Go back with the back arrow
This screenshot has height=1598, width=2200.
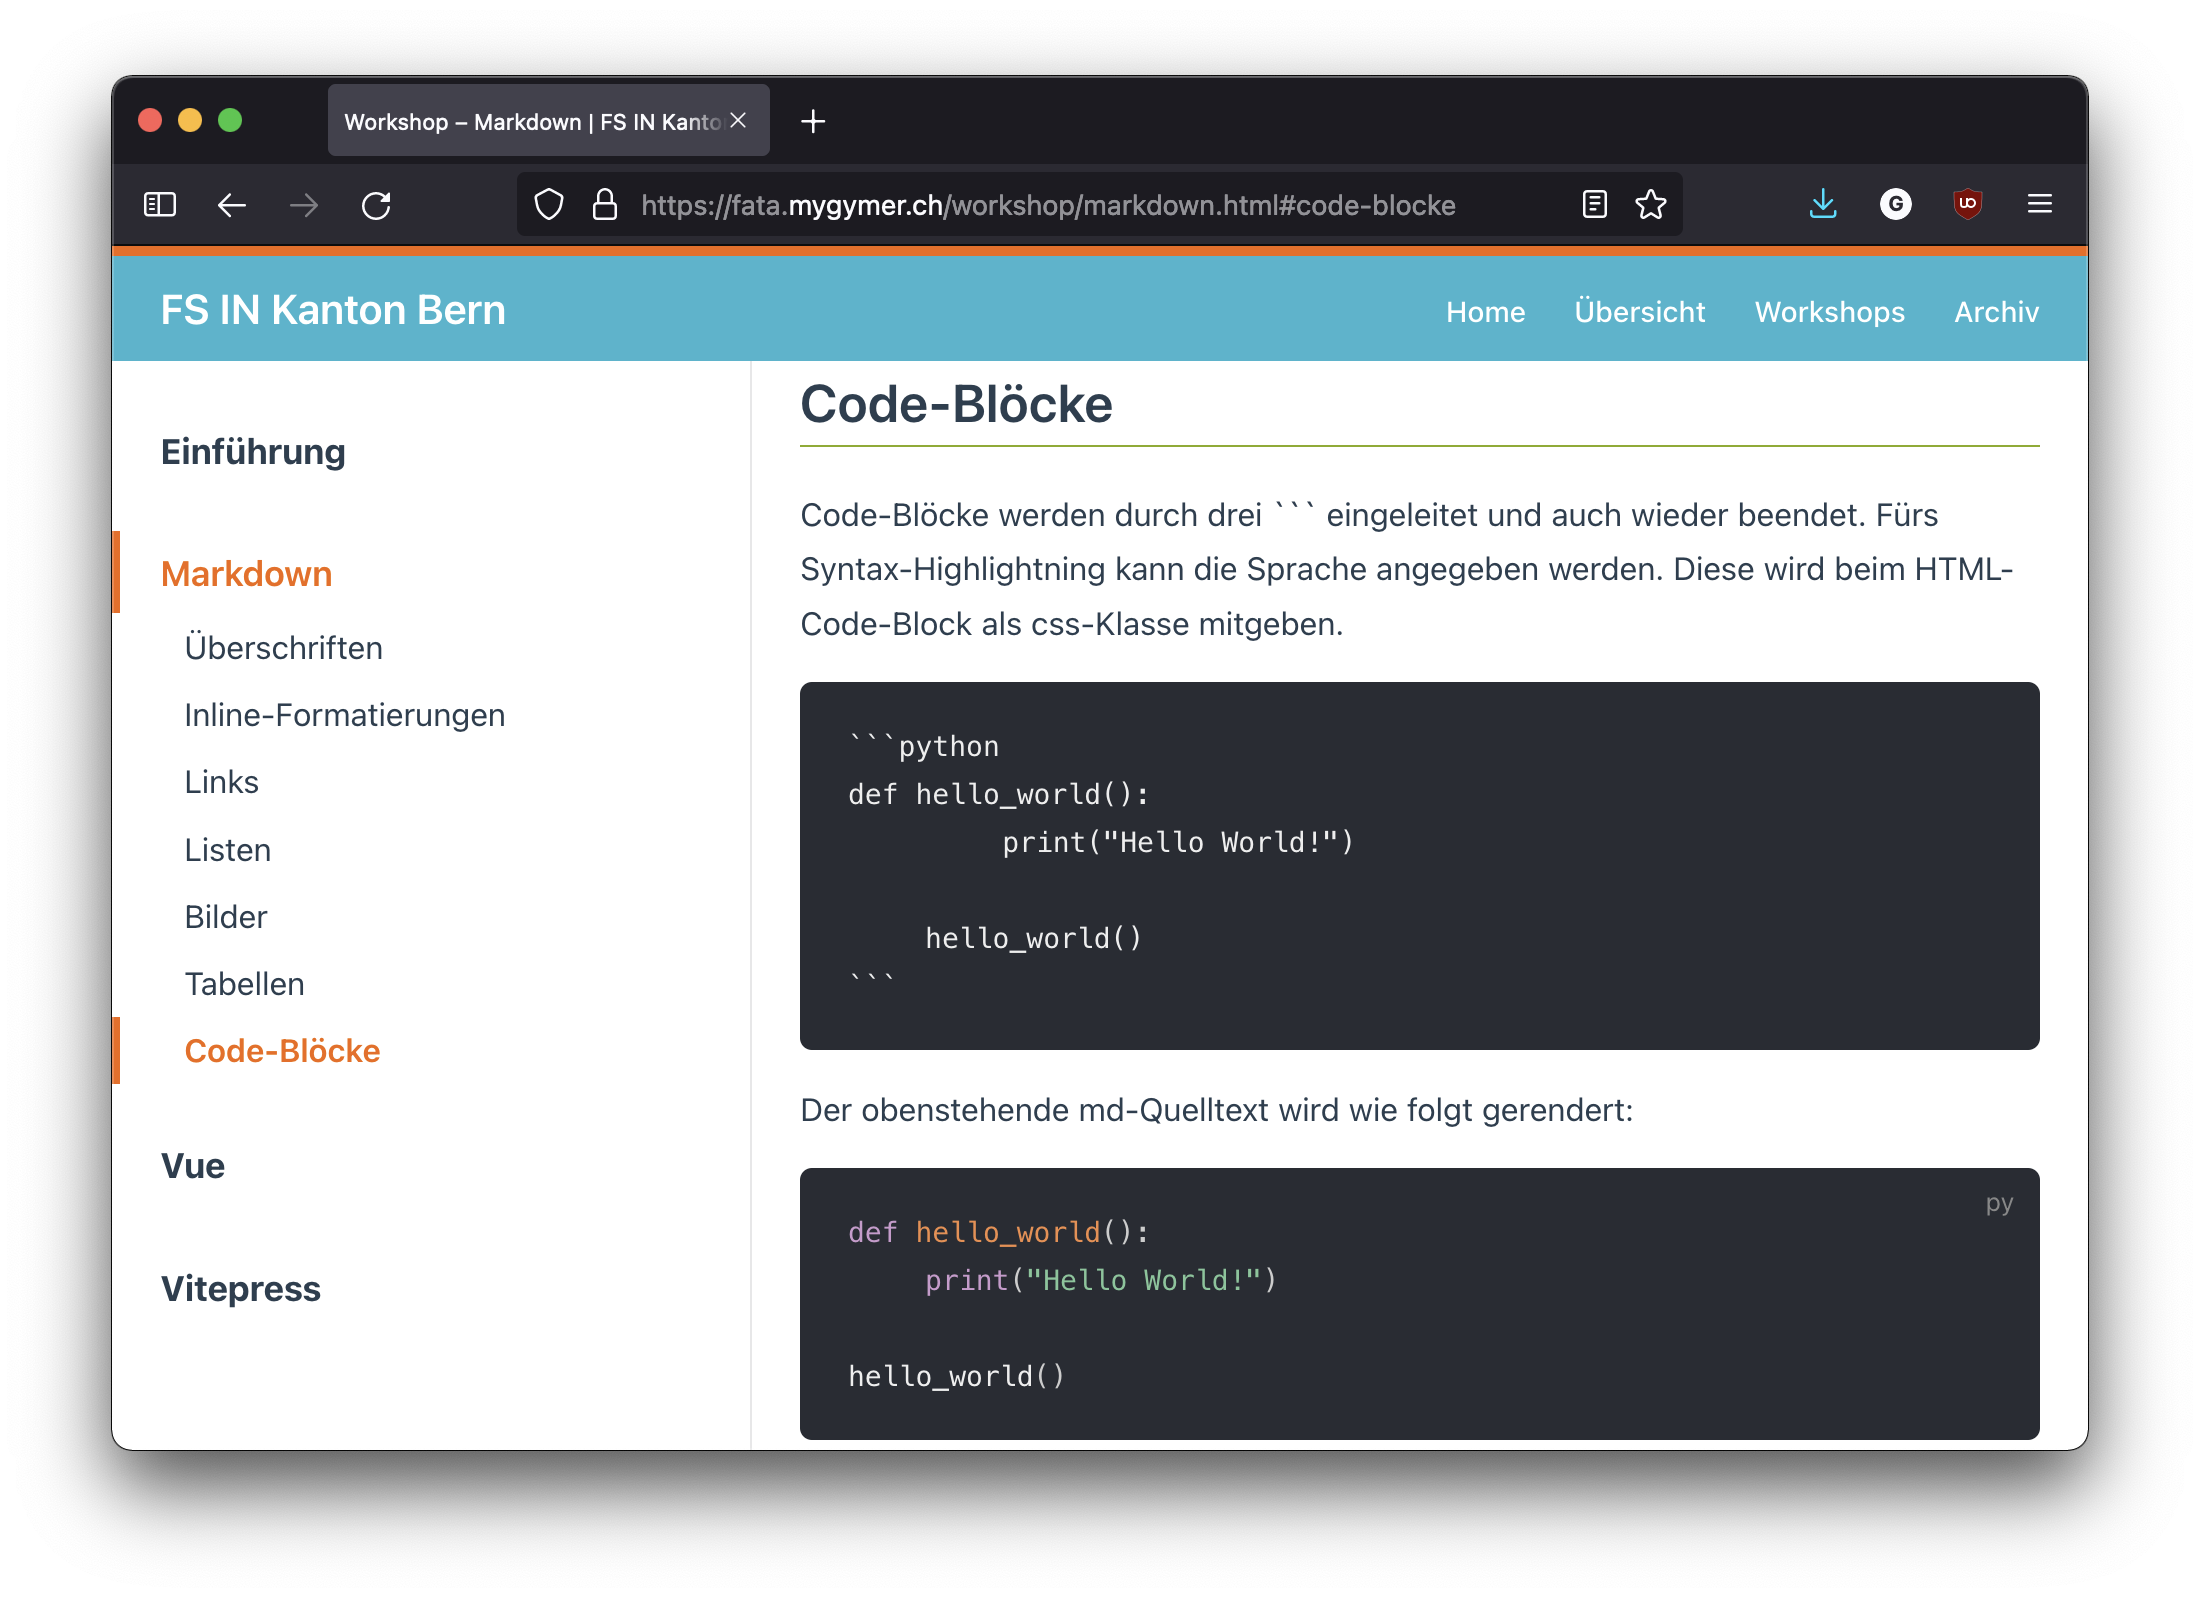coord(232,205)
